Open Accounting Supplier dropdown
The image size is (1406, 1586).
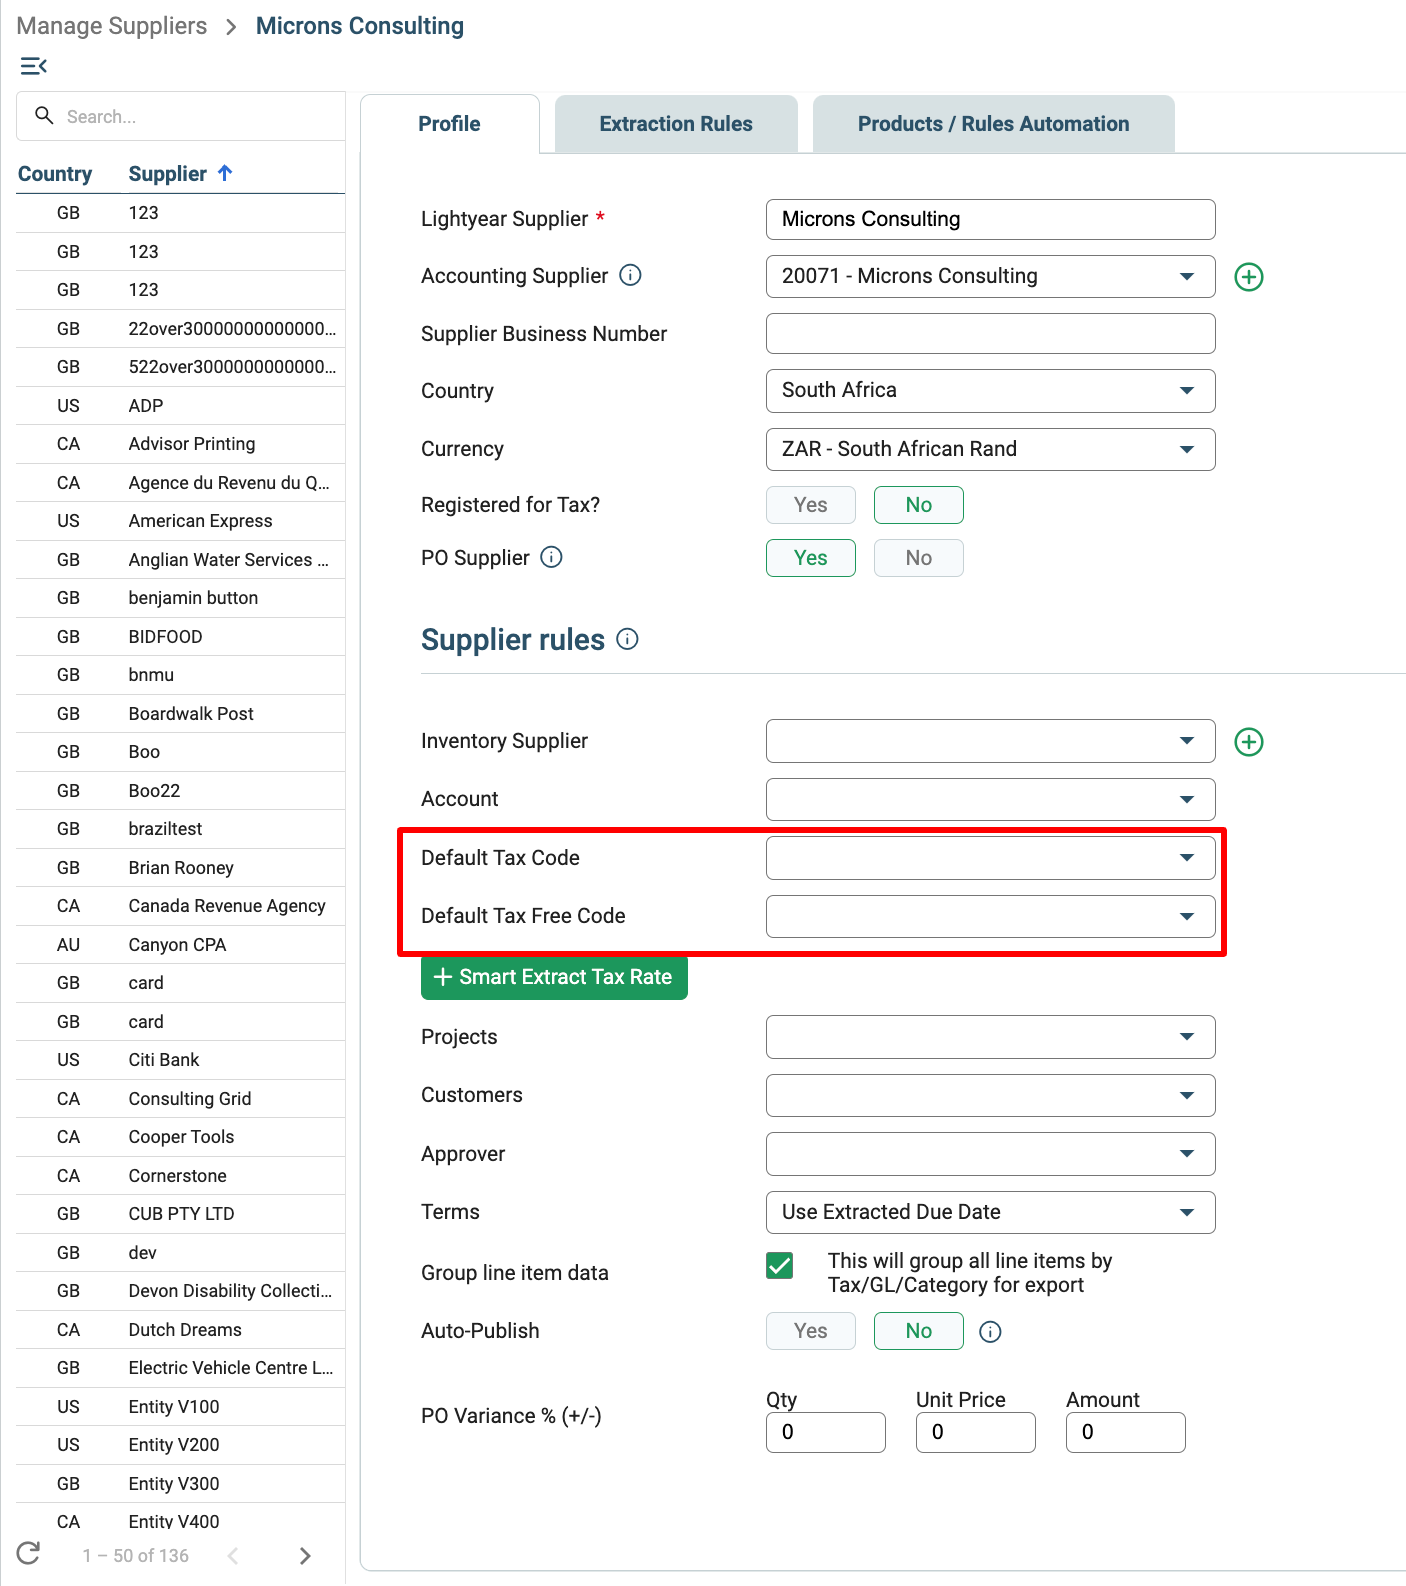point(991,276)
